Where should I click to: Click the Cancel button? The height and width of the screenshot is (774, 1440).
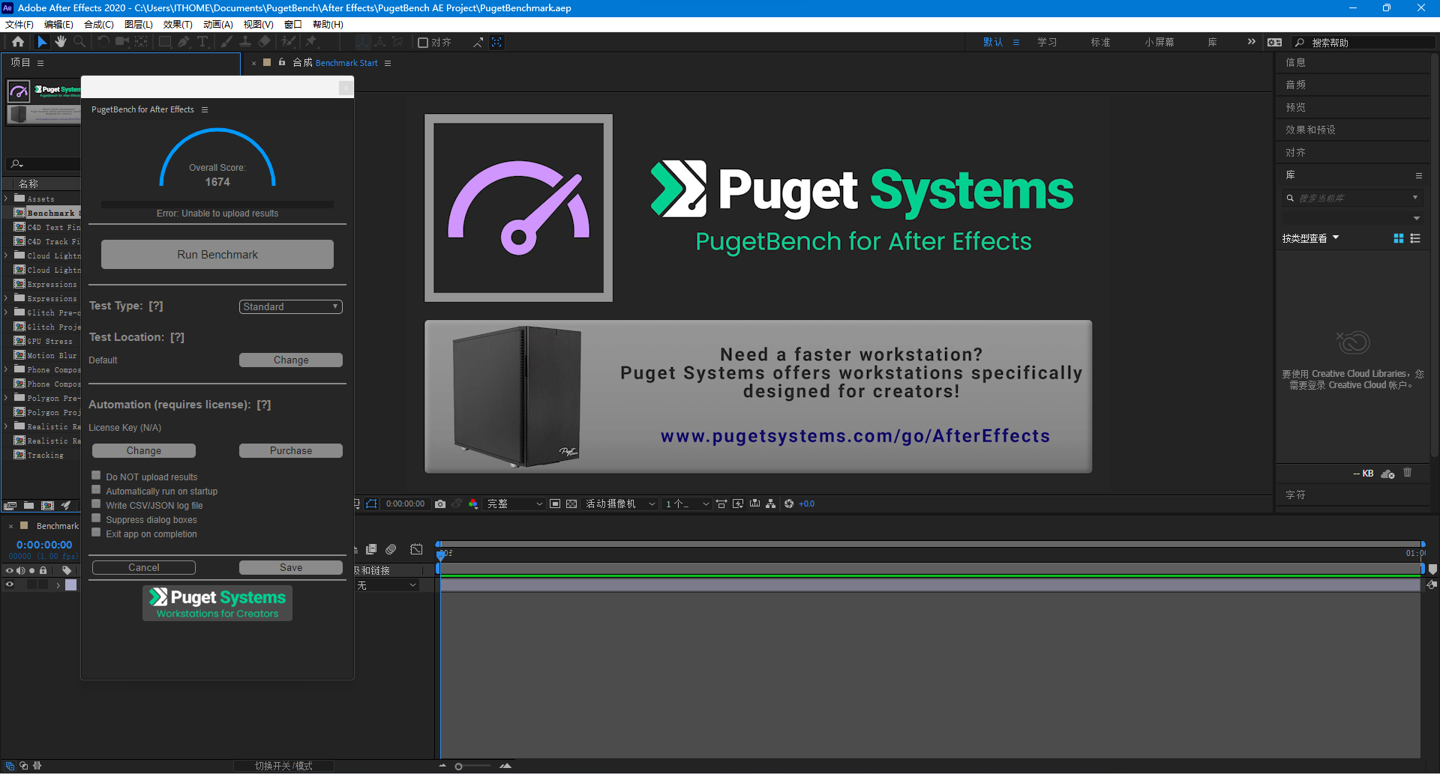[144, 567]
